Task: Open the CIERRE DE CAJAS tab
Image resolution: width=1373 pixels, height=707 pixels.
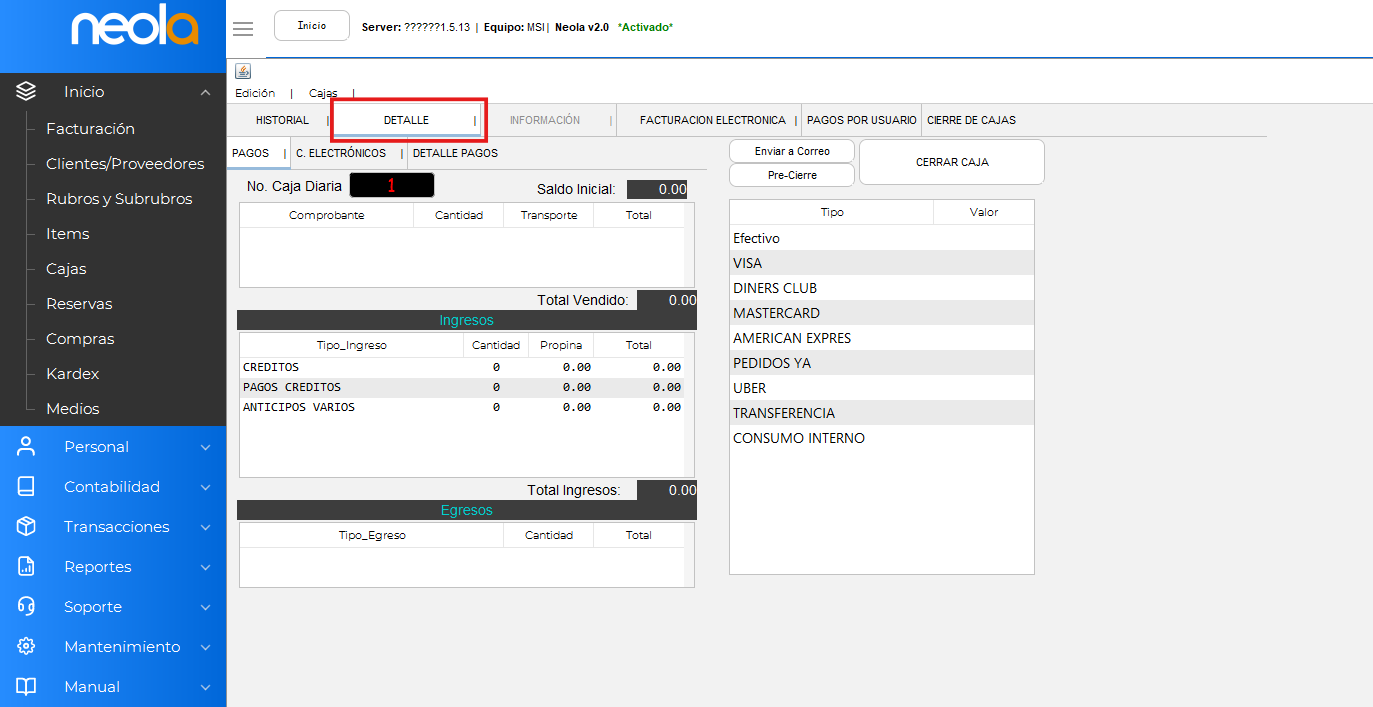Action: (x=971, y=120)
